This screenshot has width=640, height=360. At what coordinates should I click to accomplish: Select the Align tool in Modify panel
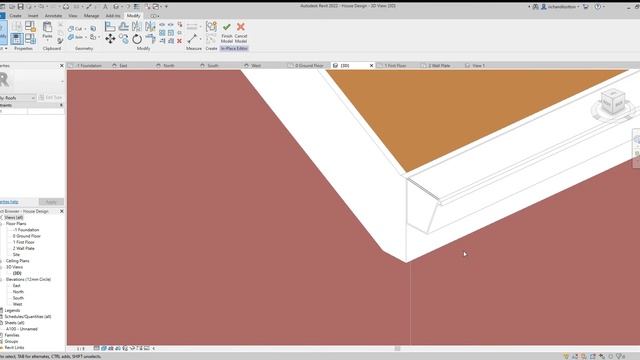[x=110, y=27]
